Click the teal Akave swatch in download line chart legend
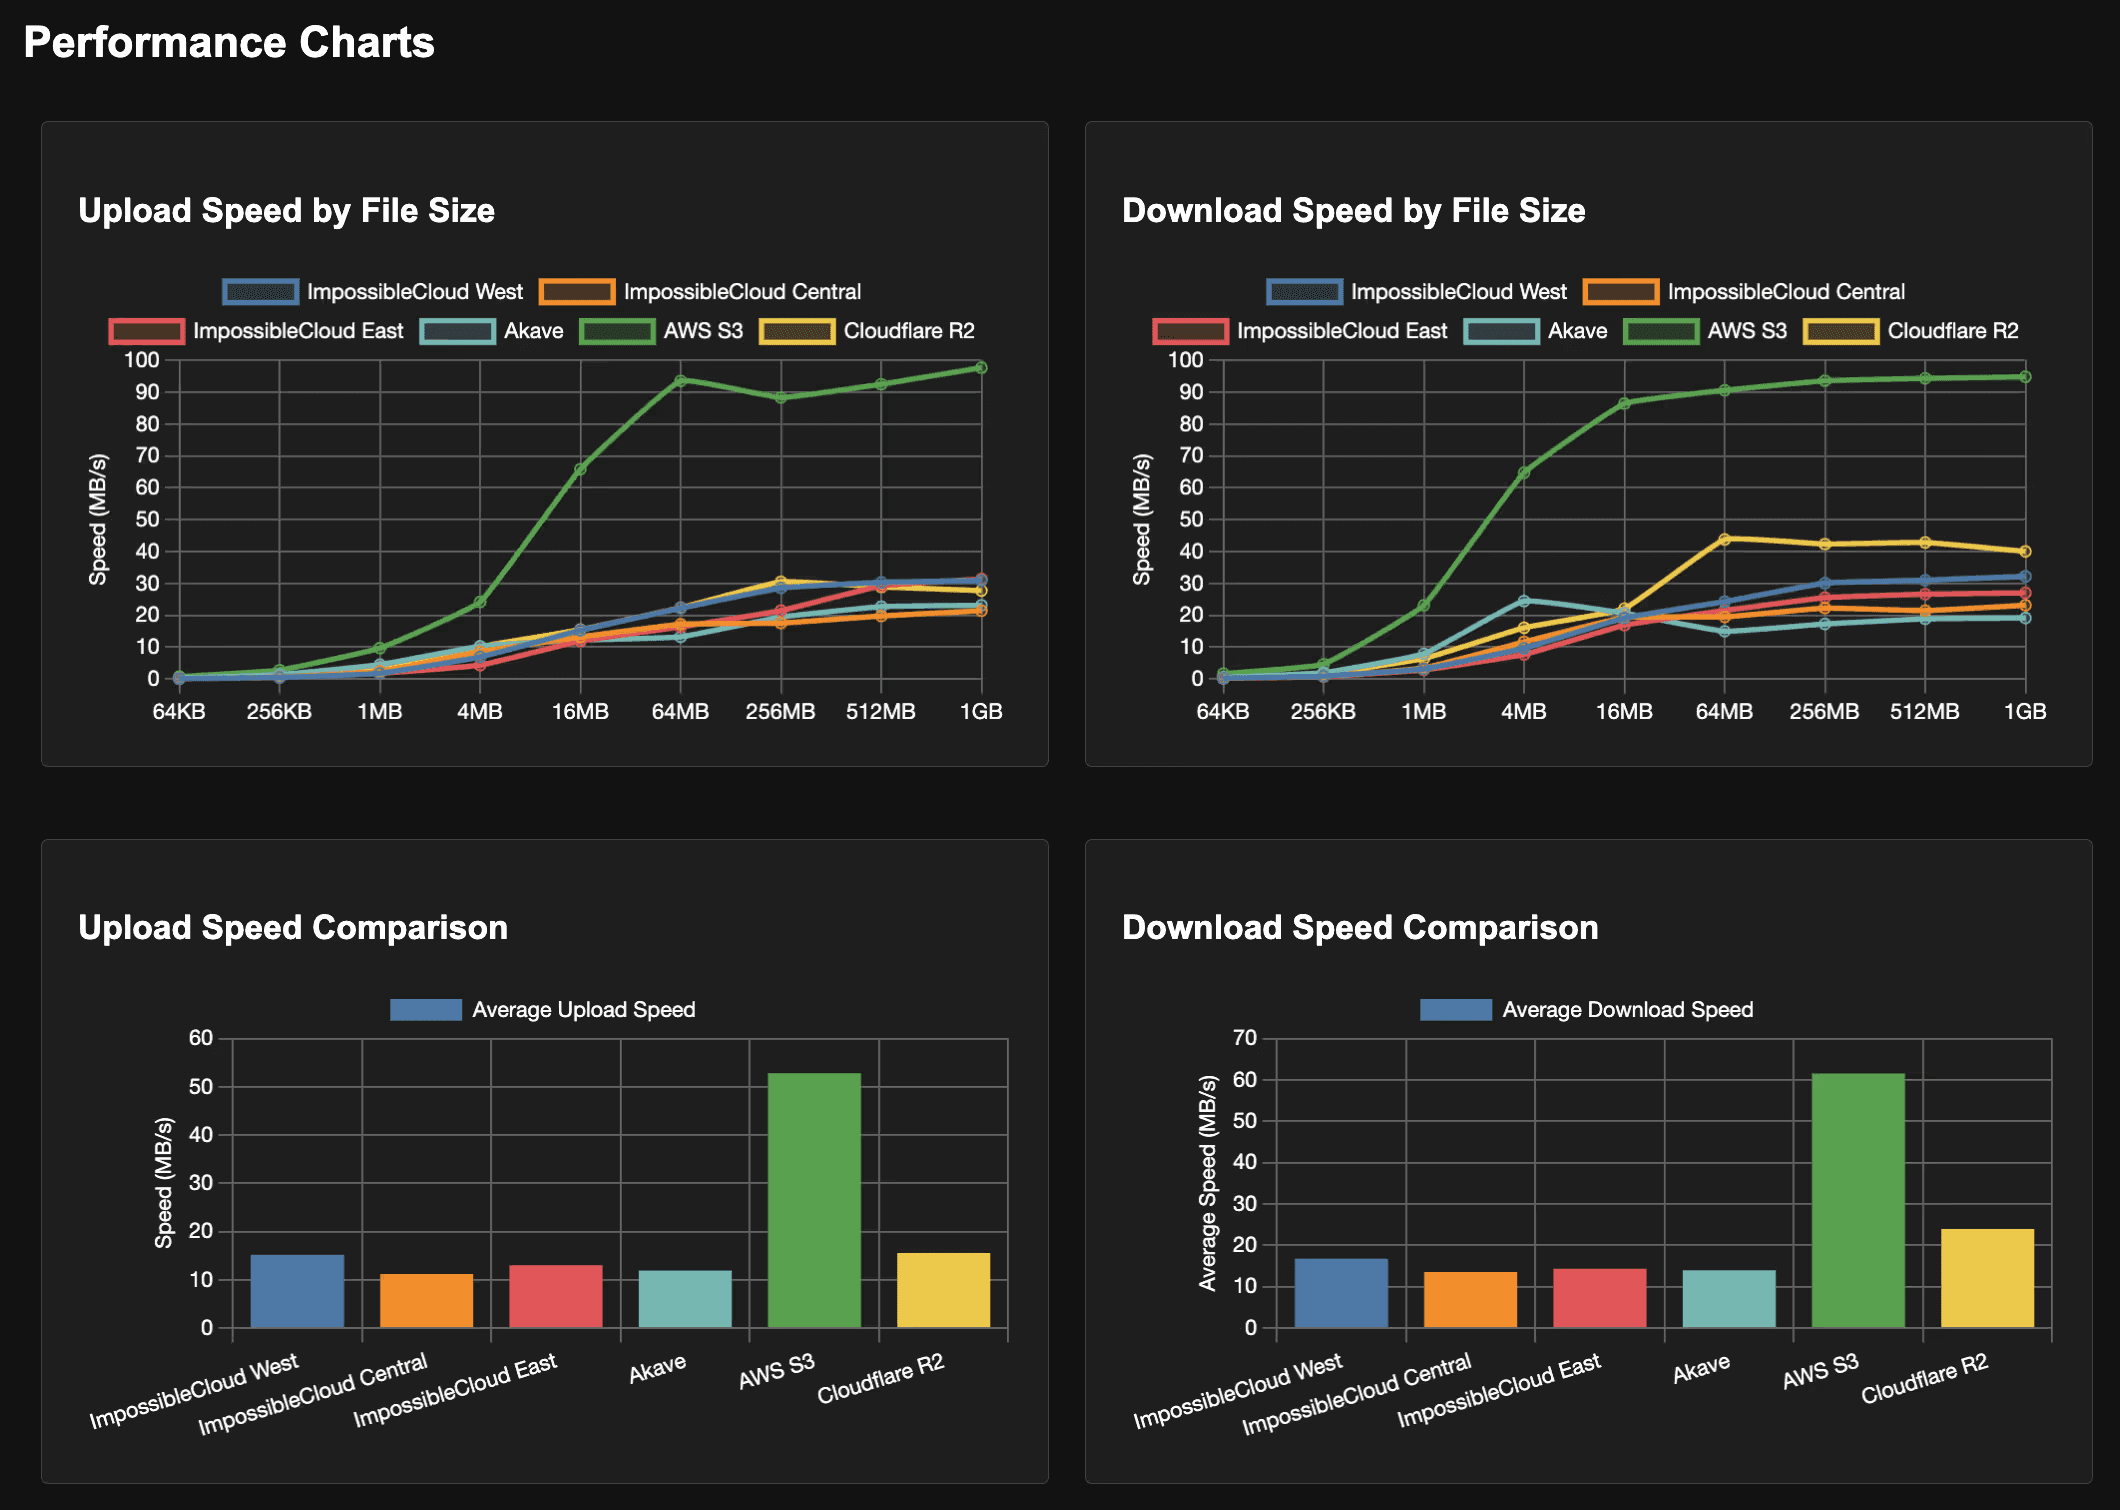Viewport: 2120px width, 1510px height. coord(1501,331)
